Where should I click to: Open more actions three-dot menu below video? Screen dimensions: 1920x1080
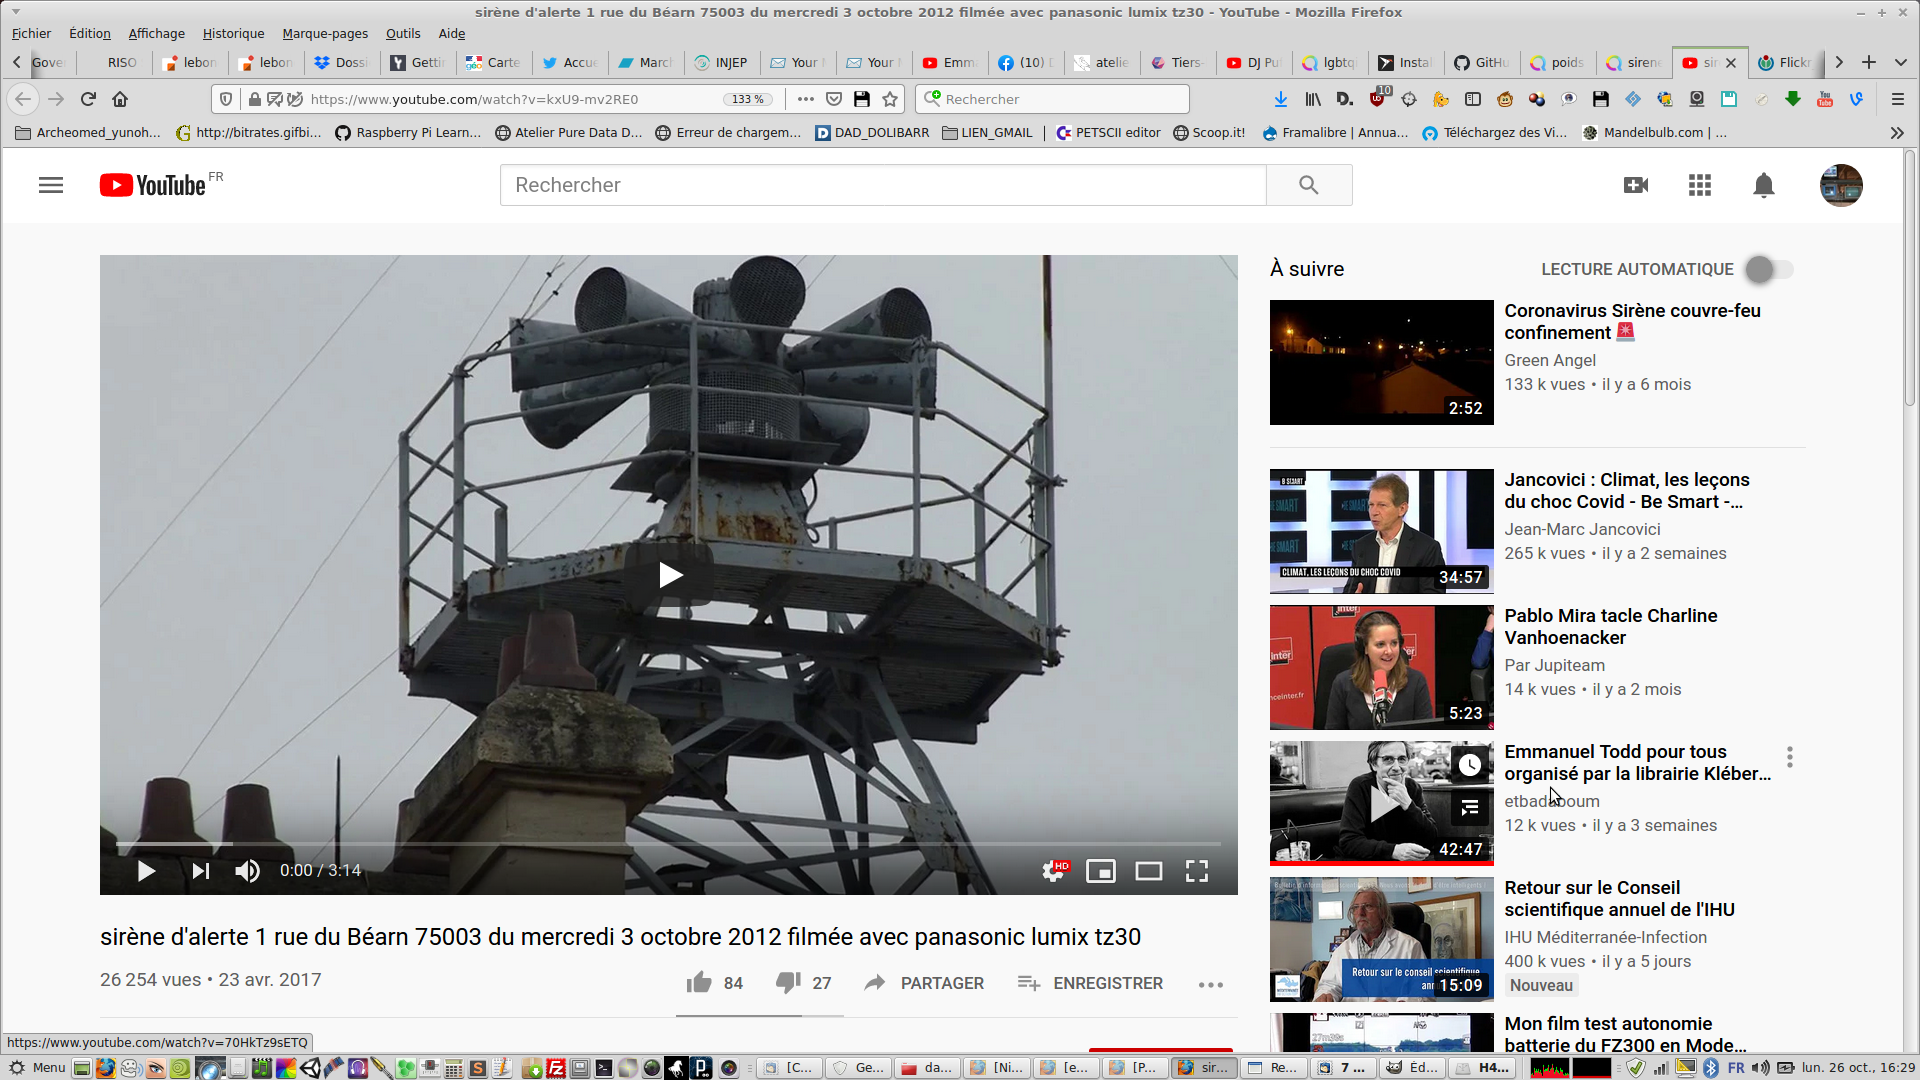coord(1210,984)
